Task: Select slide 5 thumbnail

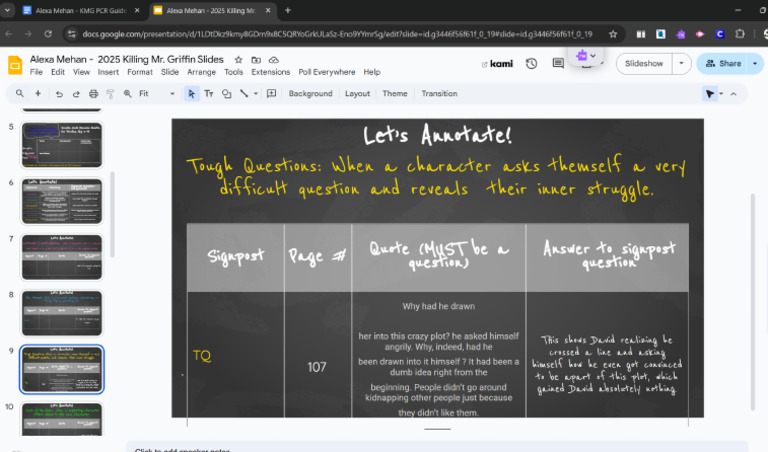Action: 62,145
